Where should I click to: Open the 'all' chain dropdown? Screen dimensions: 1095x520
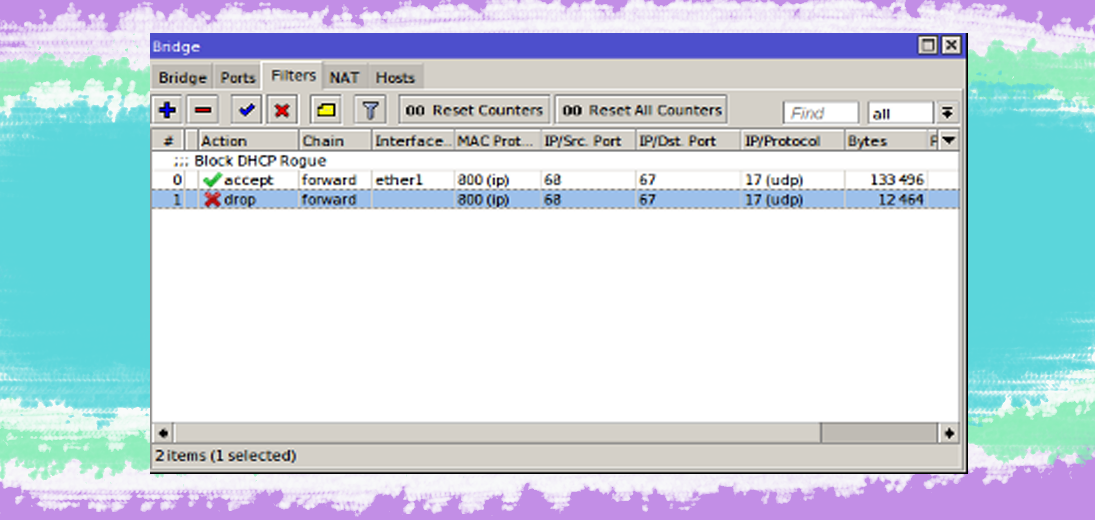[900, 113]
